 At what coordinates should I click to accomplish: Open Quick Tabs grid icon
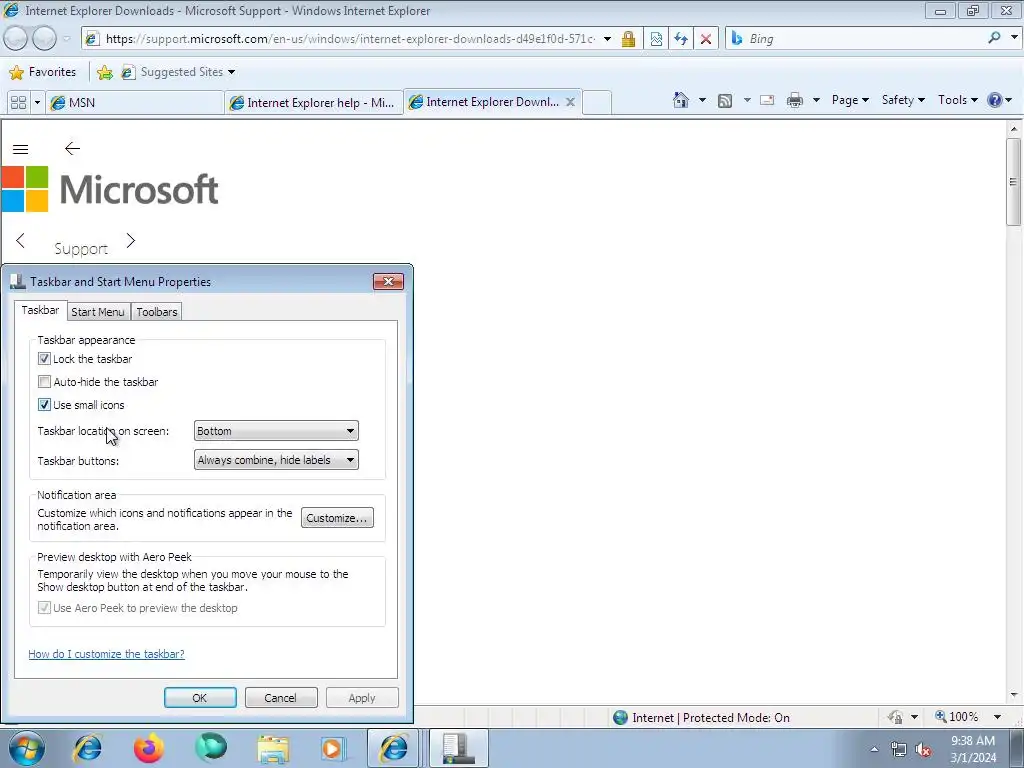(18, 103)
